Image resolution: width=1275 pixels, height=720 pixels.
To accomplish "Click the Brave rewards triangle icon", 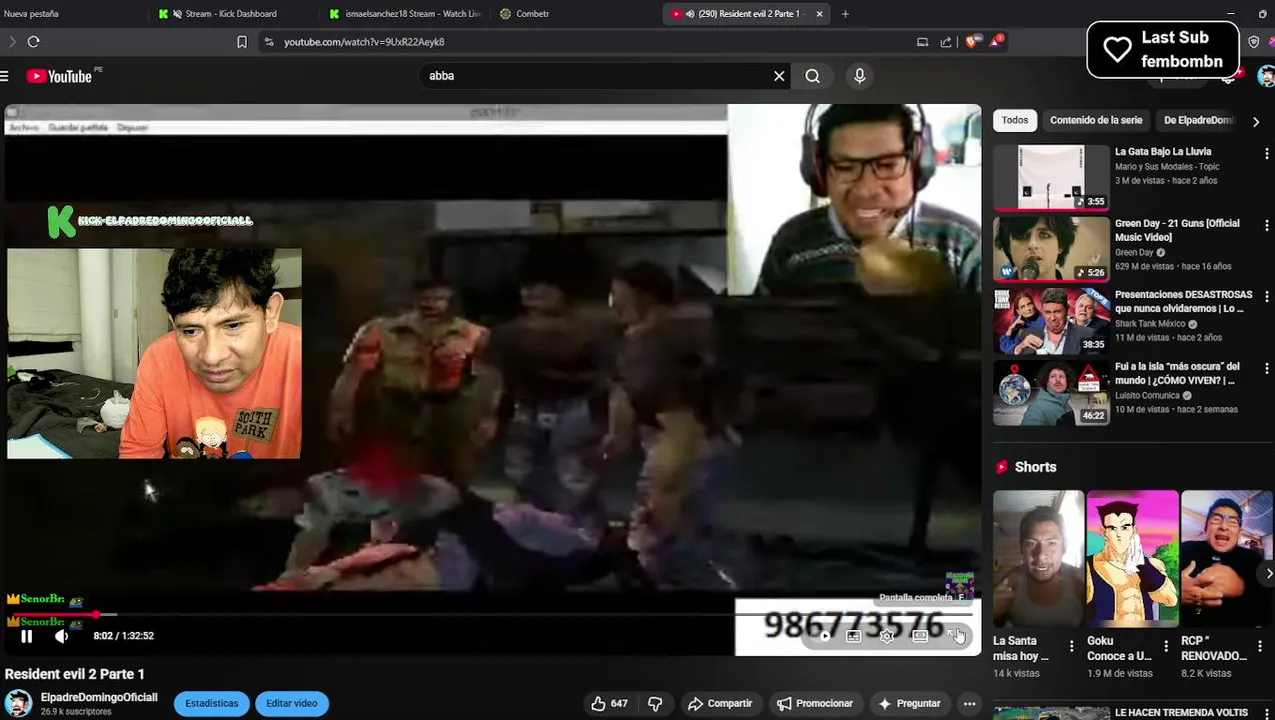I will tap(996, 42).
